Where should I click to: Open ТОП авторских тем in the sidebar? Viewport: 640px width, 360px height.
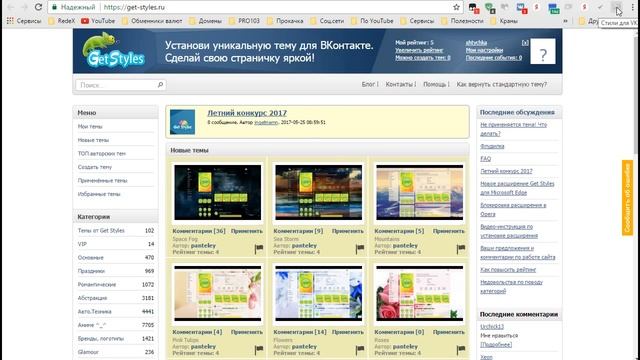pos(102,153)
